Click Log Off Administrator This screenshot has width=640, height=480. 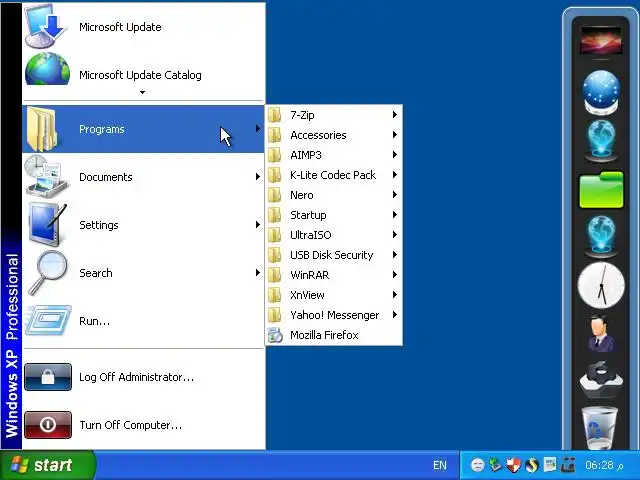click(144, 377)
